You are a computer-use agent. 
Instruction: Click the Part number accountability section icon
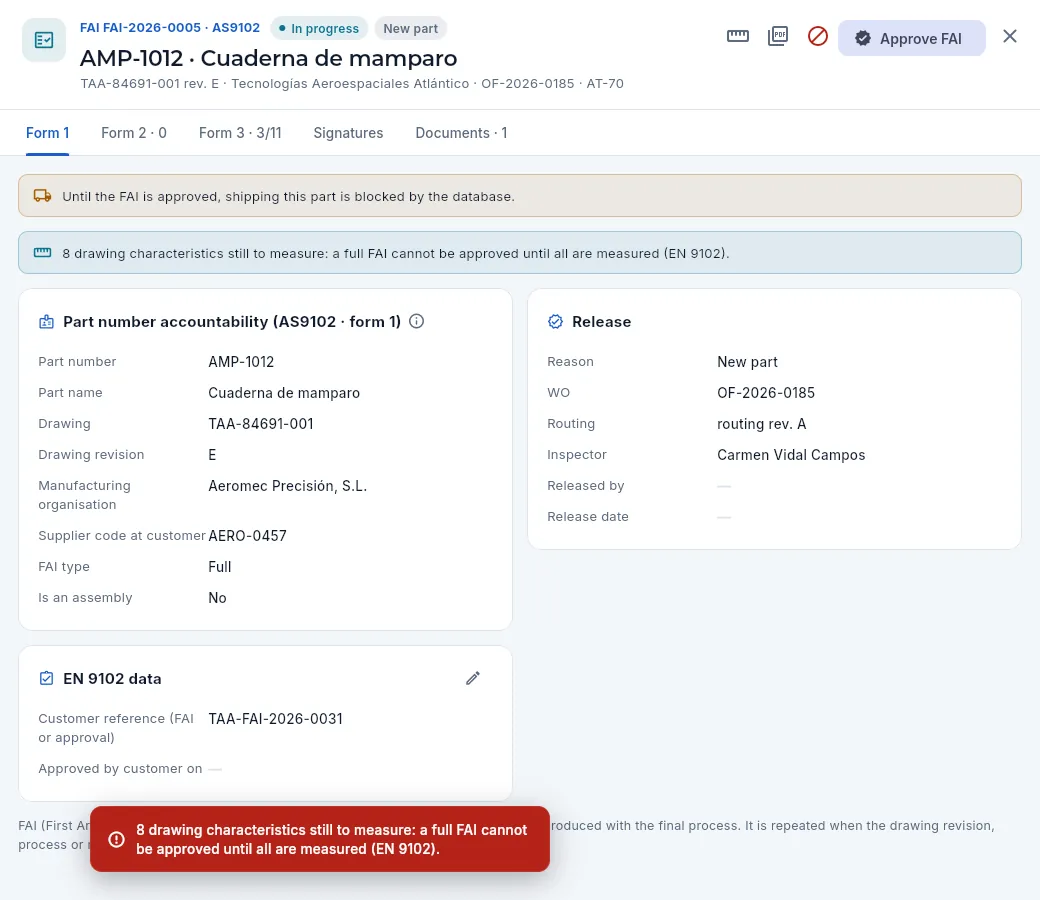click(46, 322)
